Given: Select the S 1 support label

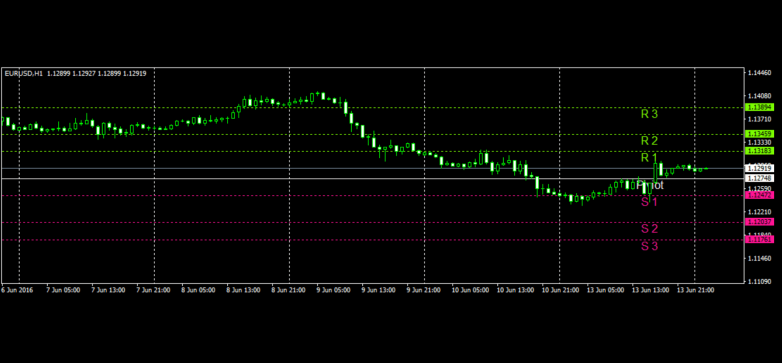Looking at the screenshot, I should click(x=649, y=202).
